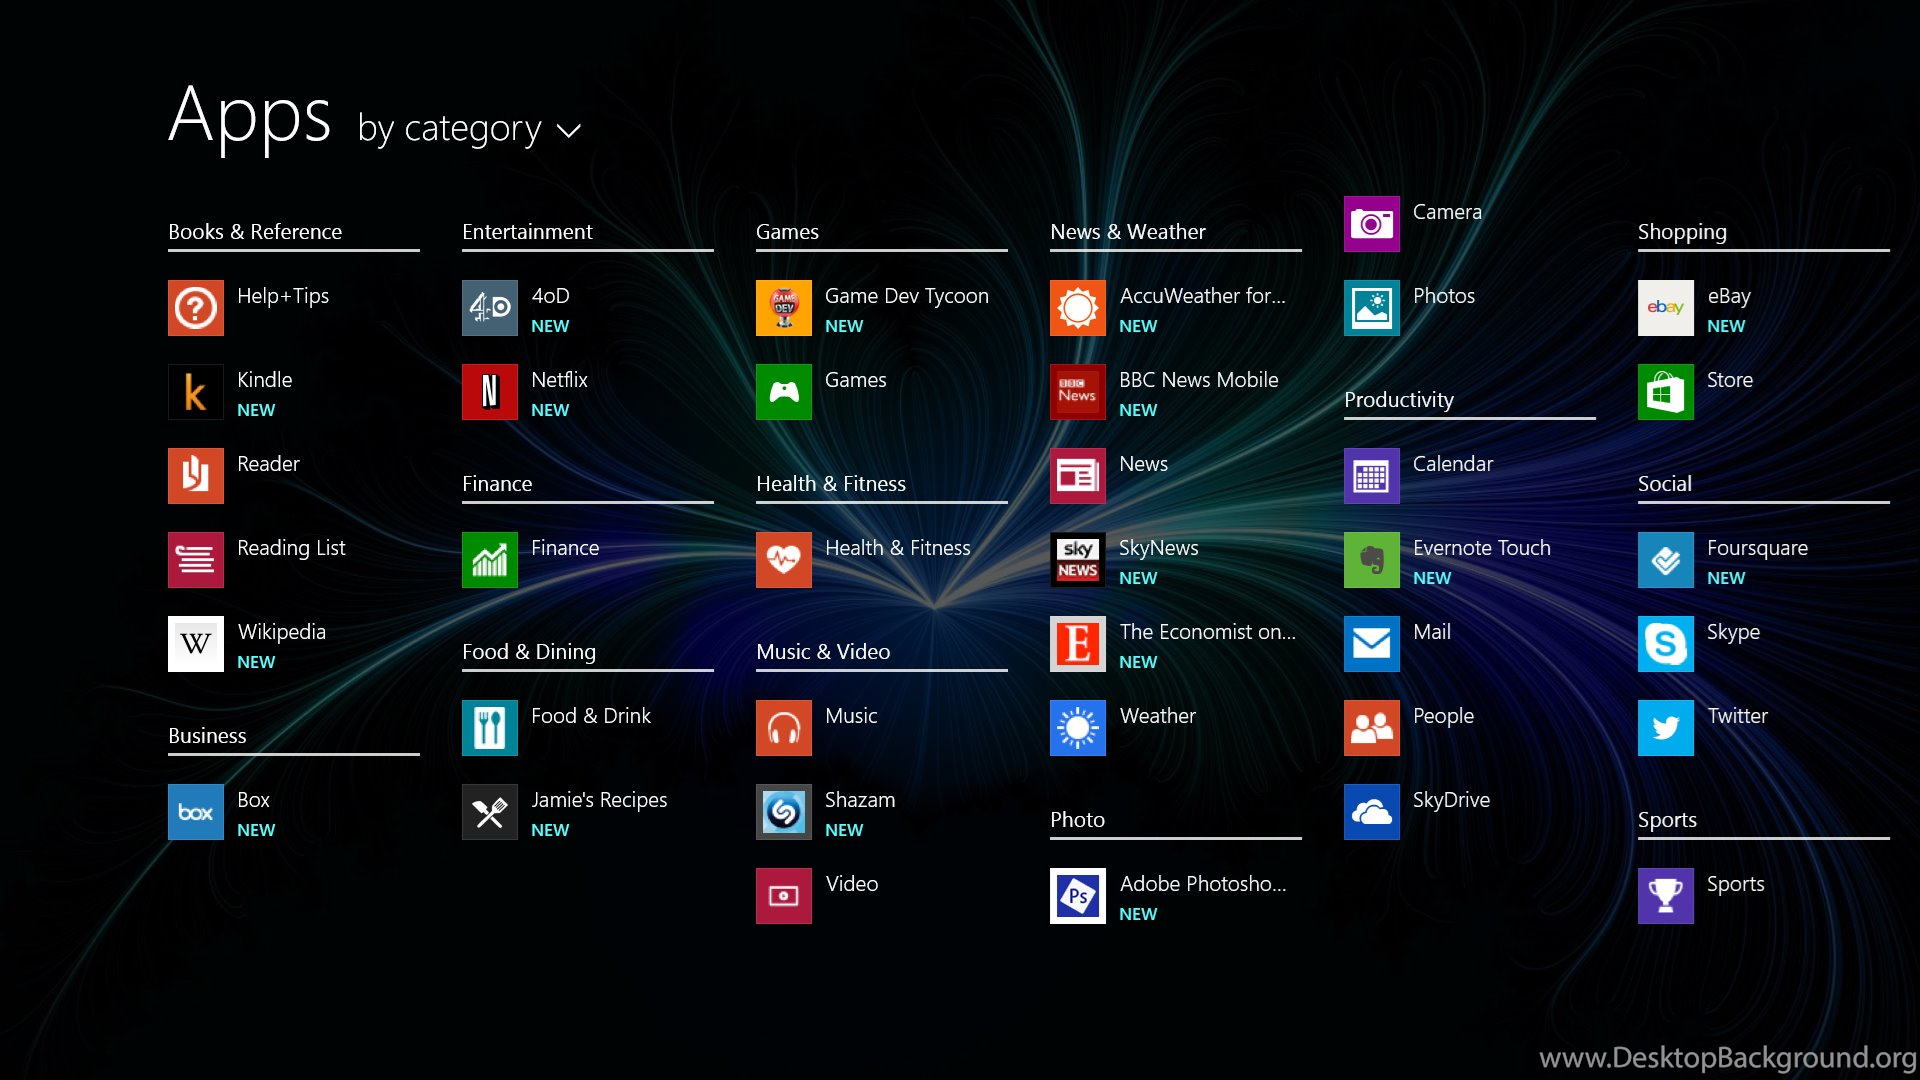Open The Economist app icon
Screen dimensions: 1920x1080
coord(1078,644)
